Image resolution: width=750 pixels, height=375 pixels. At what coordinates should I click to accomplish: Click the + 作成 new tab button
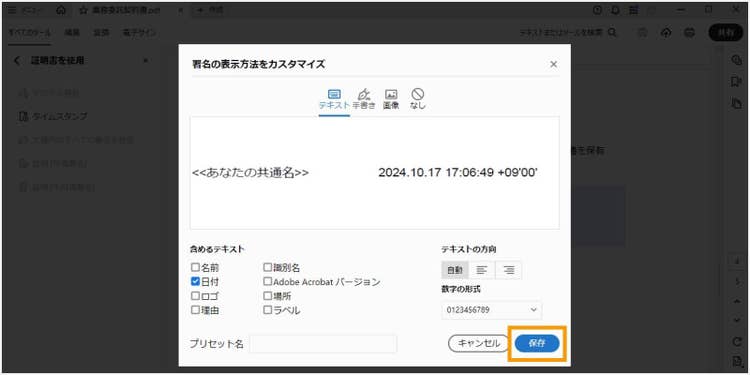point(210,10)
